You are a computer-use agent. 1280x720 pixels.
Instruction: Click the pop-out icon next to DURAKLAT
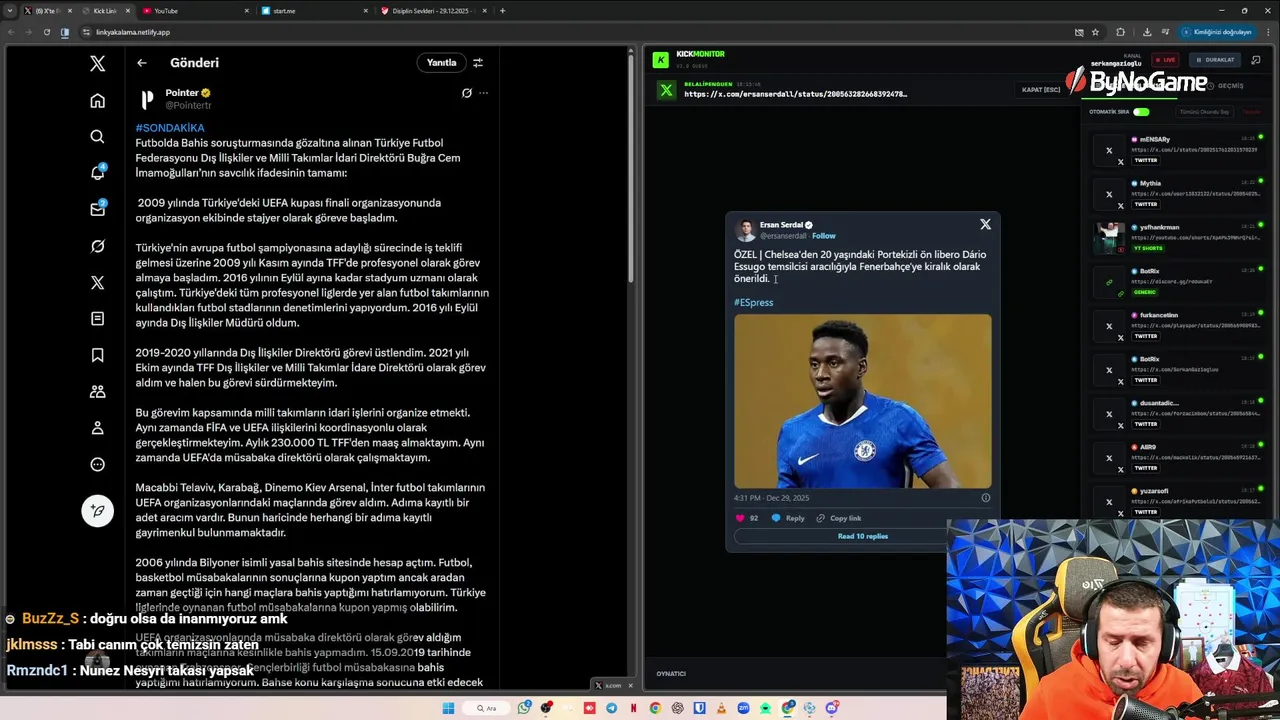[1256, 60]
